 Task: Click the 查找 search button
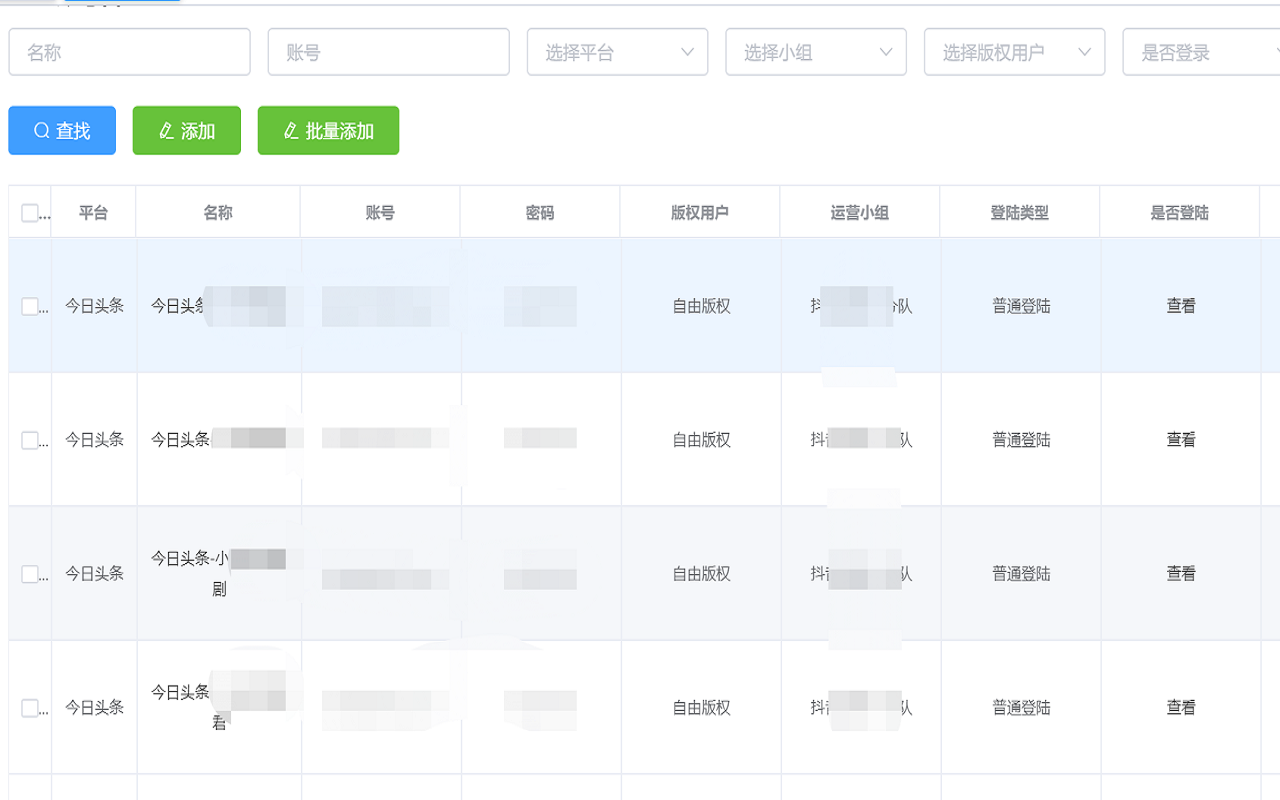tap(62, 131)
